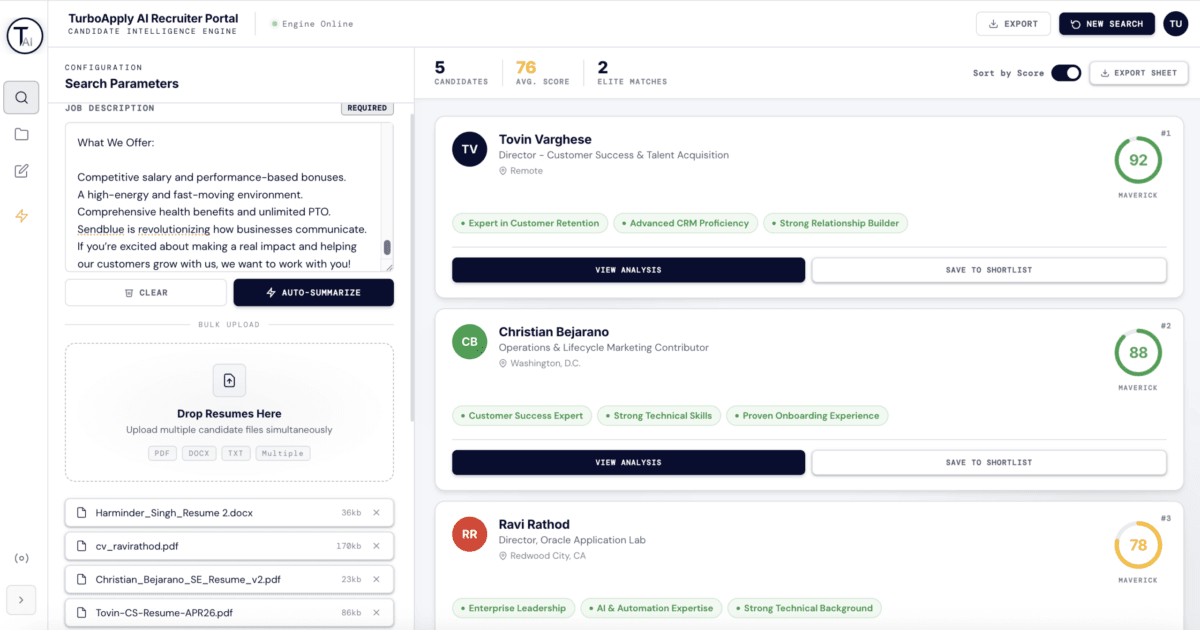Click the TU user avatar
The height and width of the screenshot is (630, 1200).
tap(1175, 24)
